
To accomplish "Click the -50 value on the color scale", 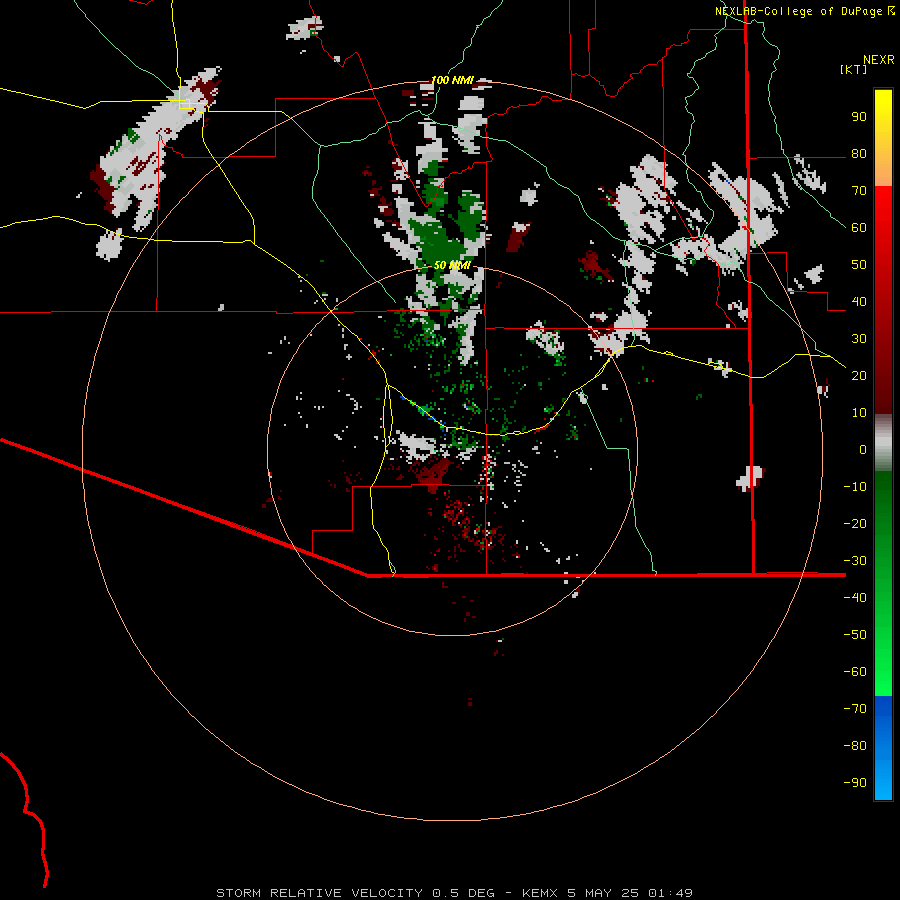I will [855, 635].
